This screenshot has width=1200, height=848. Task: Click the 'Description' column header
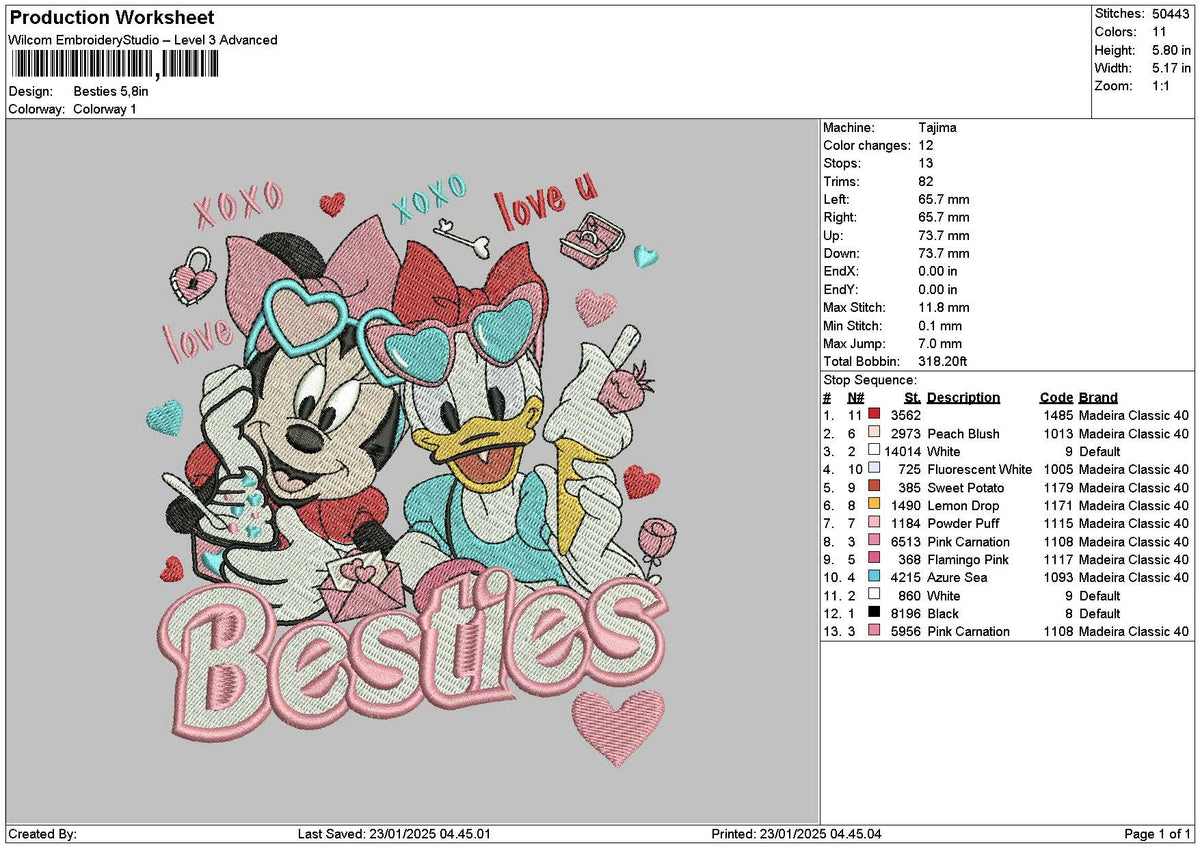click(963, 397)
